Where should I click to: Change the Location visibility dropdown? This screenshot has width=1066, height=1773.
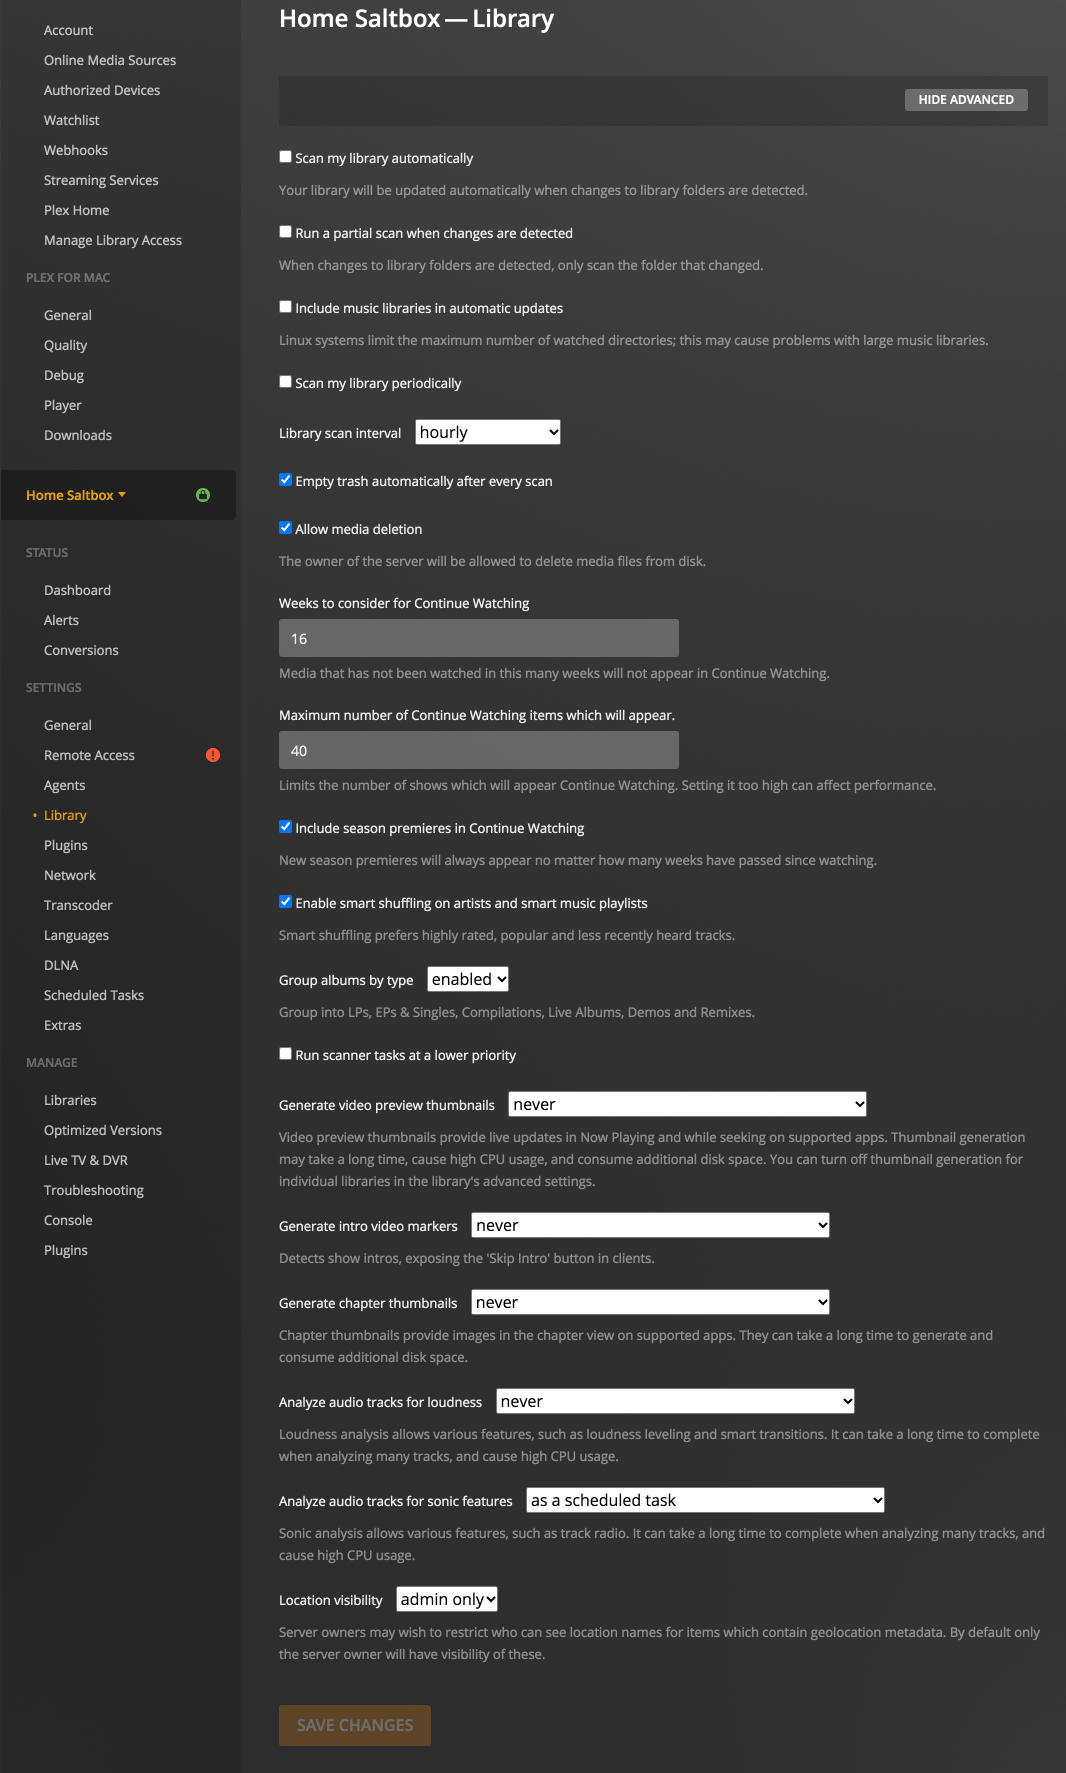447,1599
